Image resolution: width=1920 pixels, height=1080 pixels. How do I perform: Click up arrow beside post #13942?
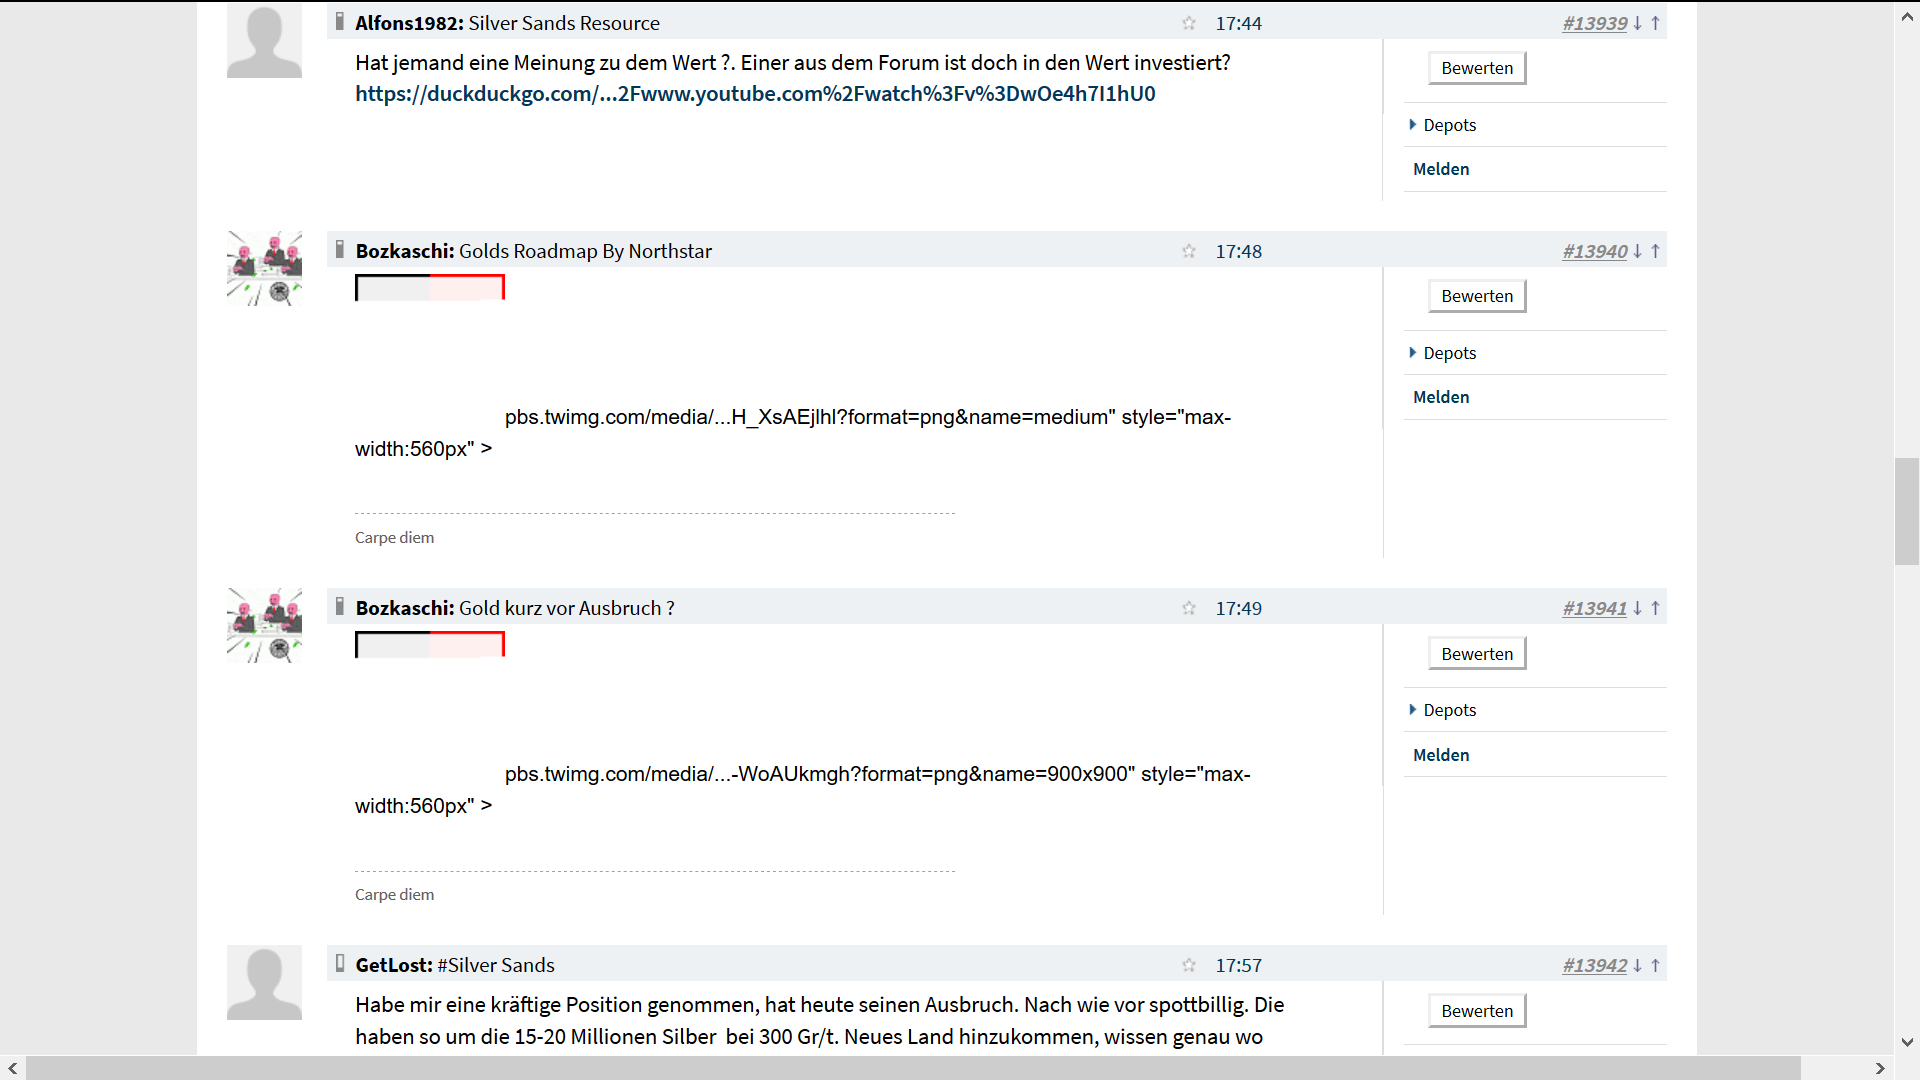1656,965
